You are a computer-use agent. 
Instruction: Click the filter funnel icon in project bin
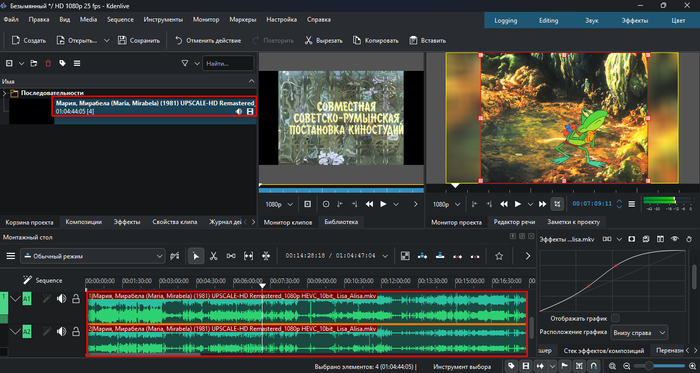(185, 63)
